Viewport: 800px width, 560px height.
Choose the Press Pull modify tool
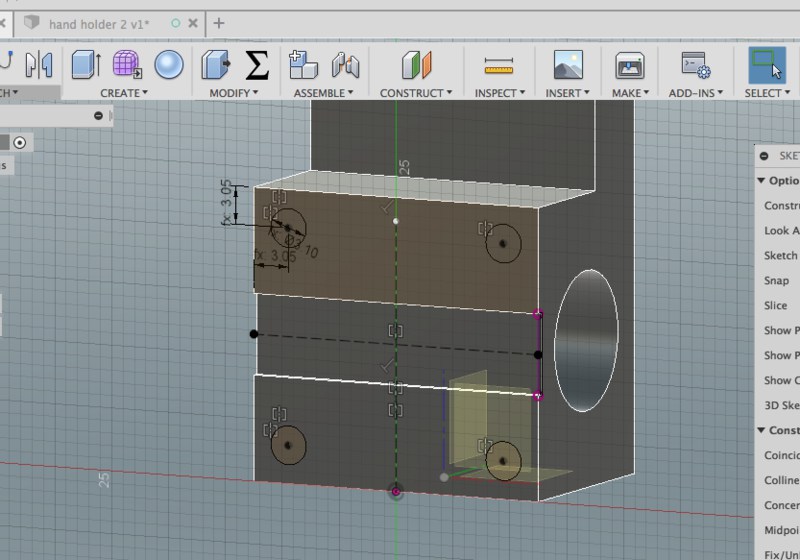pyautogui.click(x=215, y=65)
